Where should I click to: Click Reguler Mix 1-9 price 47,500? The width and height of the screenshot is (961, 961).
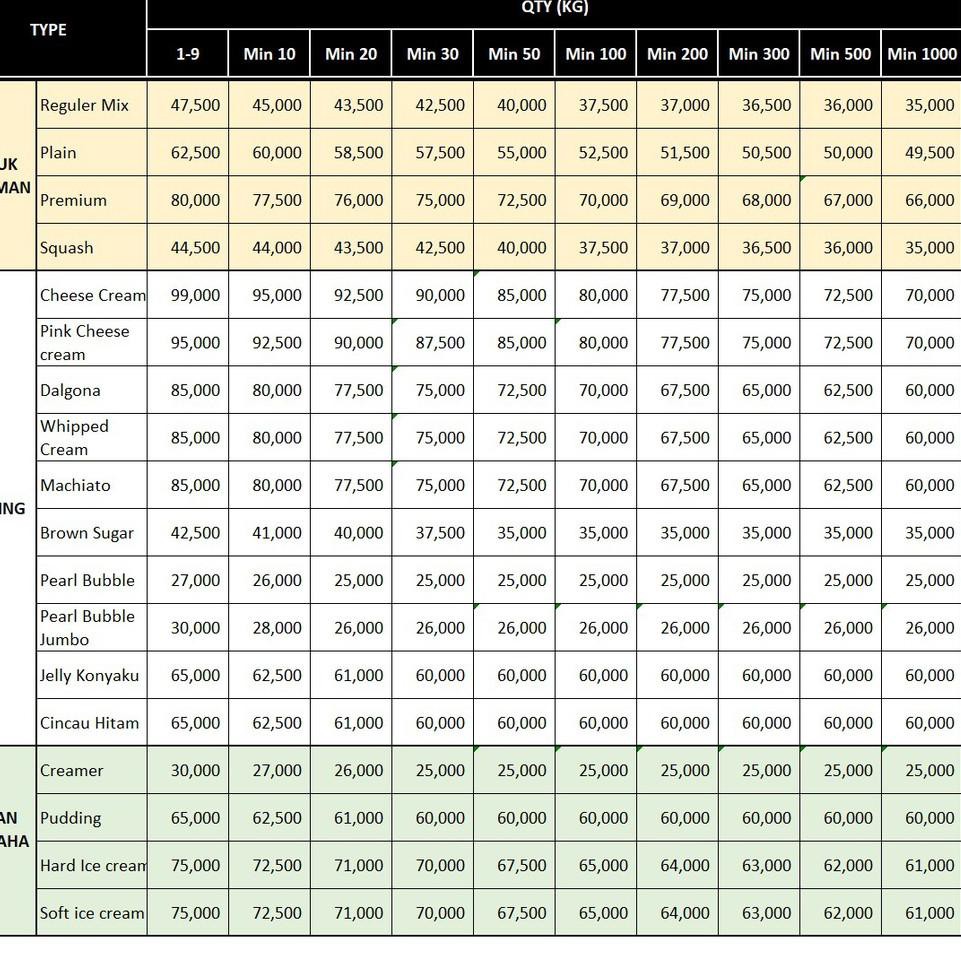coord(188,105)
